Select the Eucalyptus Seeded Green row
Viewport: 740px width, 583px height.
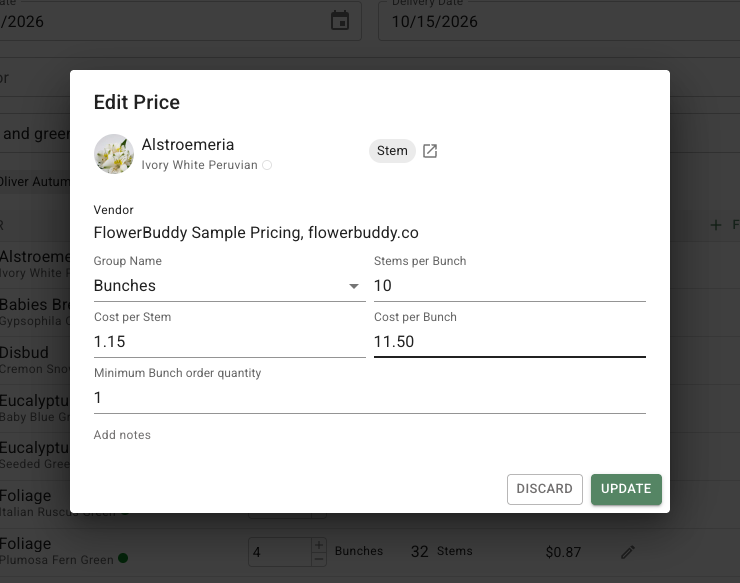coord(35,456)
